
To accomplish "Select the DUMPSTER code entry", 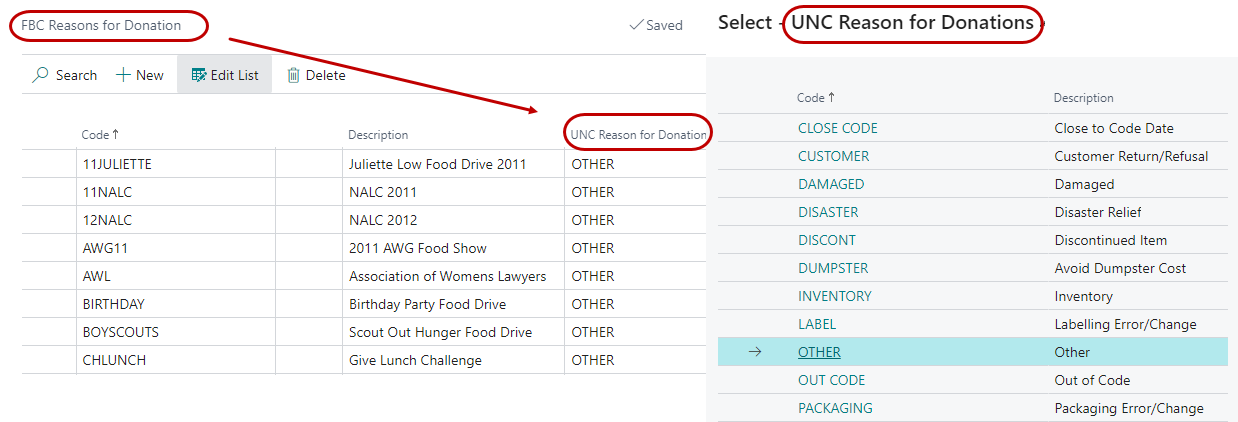I will pyautogui.click(x=832, y=268).
